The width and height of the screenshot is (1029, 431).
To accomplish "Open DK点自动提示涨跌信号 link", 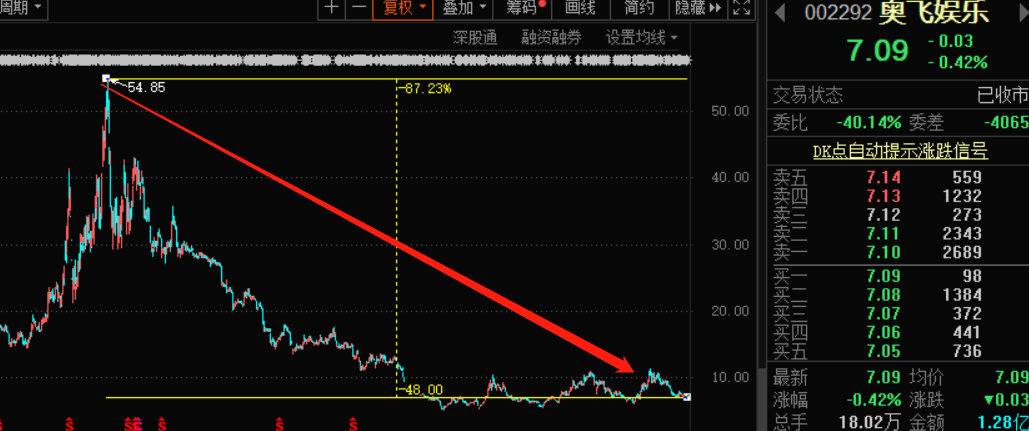I will pos(900,152).
